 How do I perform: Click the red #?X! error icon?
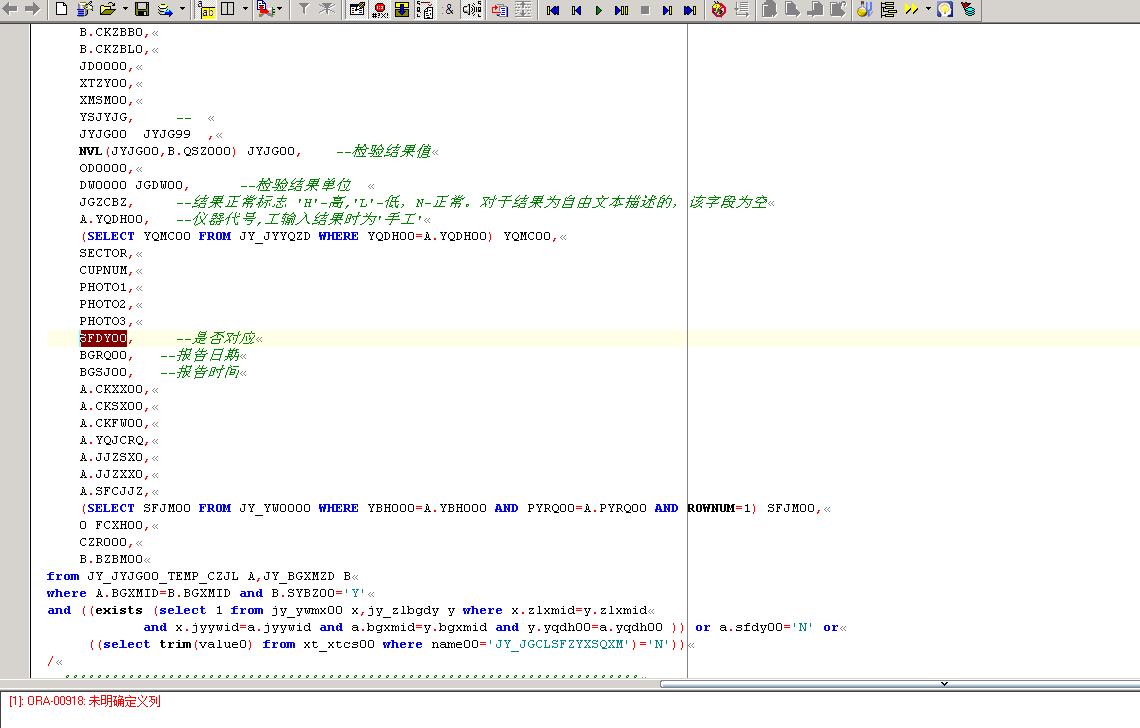point(380,10)
